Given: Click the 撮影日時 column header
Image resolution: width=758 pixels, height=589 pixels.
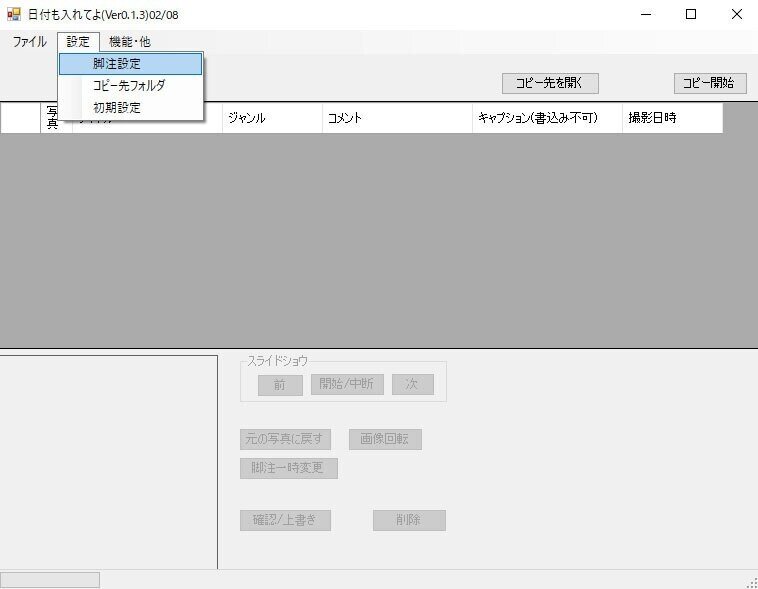Looking at the screenshot, I should pyautogui.click(x=672, y=118).
